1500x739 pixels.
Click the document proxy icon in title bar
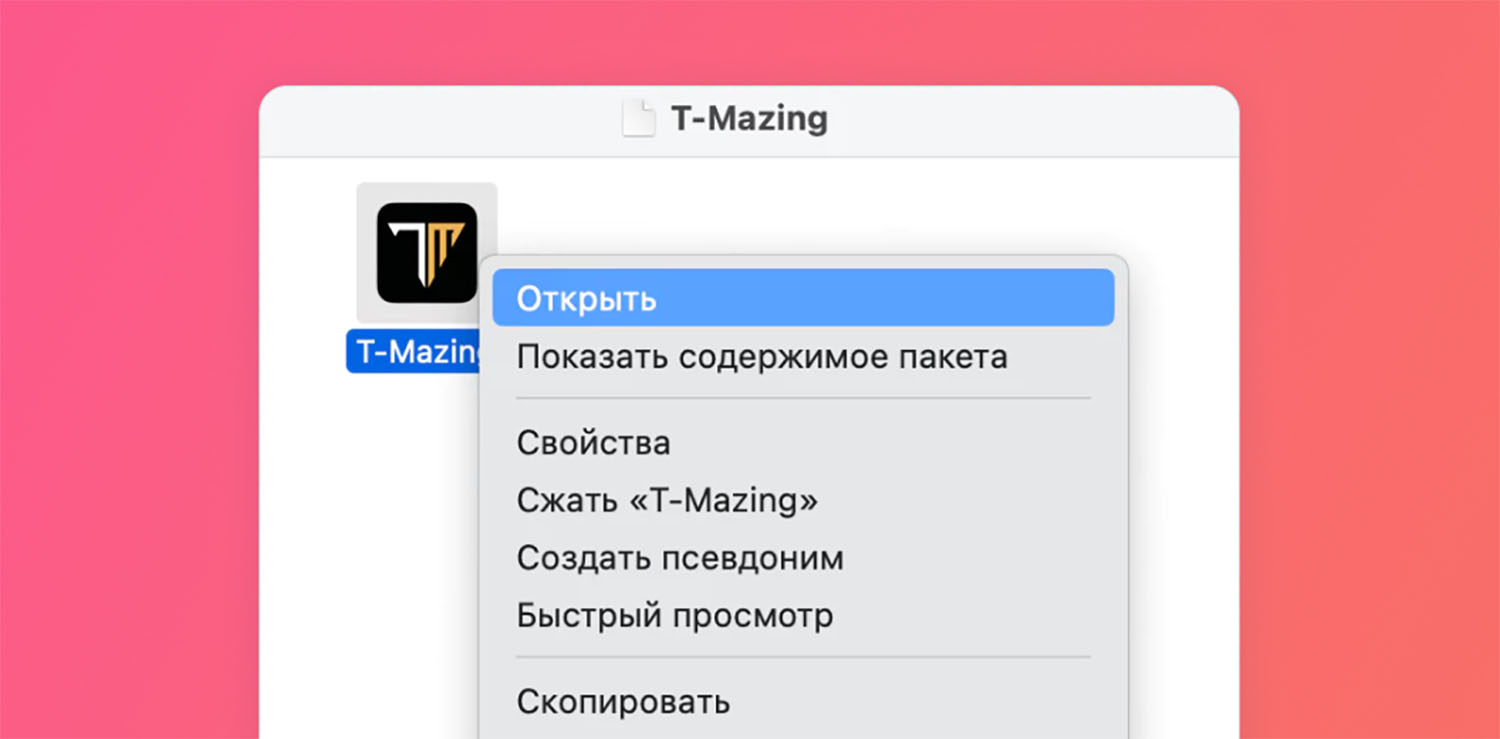(x=638, y=119)
